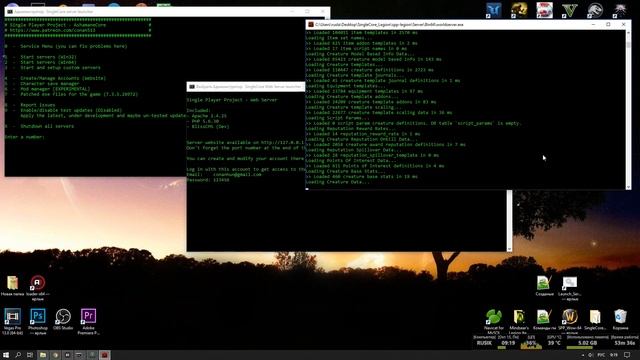
Task: Open the StarCraft II desktop shortcut
Action: (x=493, y=10)
